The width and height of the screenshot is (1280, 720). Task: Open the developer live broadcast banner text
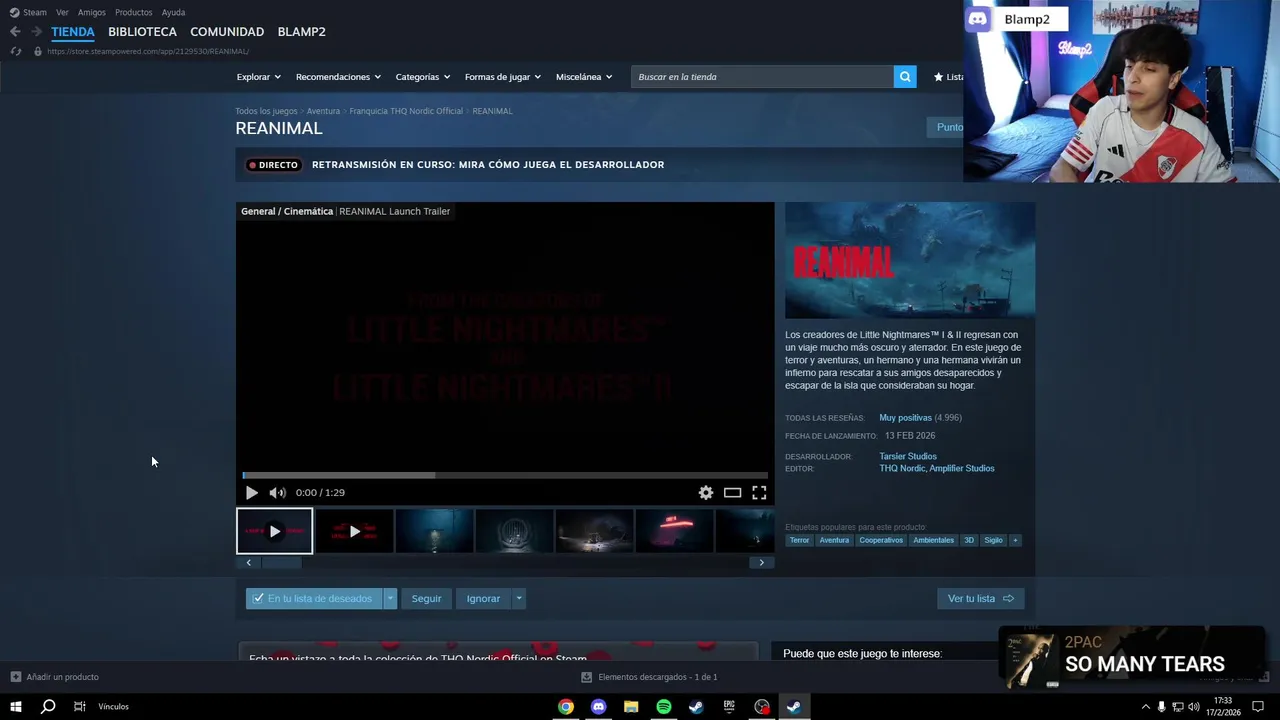coord(488,165)
